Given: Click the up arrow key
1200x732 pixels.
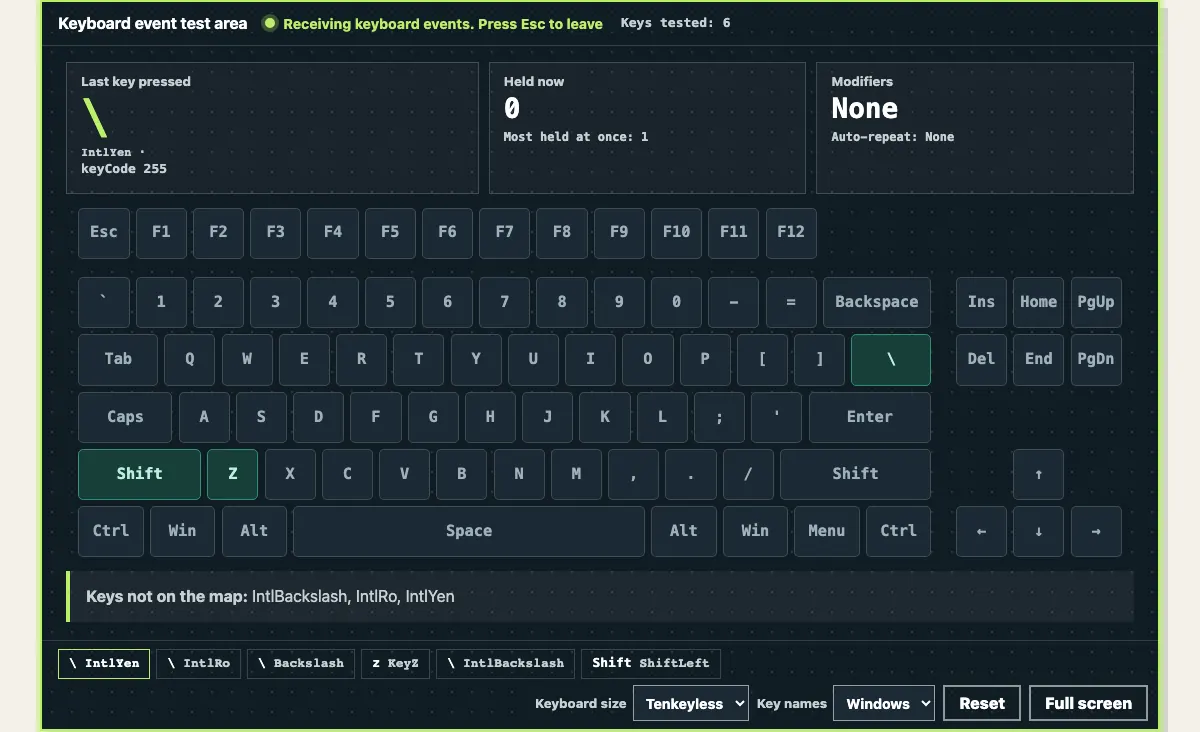Looking at the screenshot, I should tap(1038, 474).
